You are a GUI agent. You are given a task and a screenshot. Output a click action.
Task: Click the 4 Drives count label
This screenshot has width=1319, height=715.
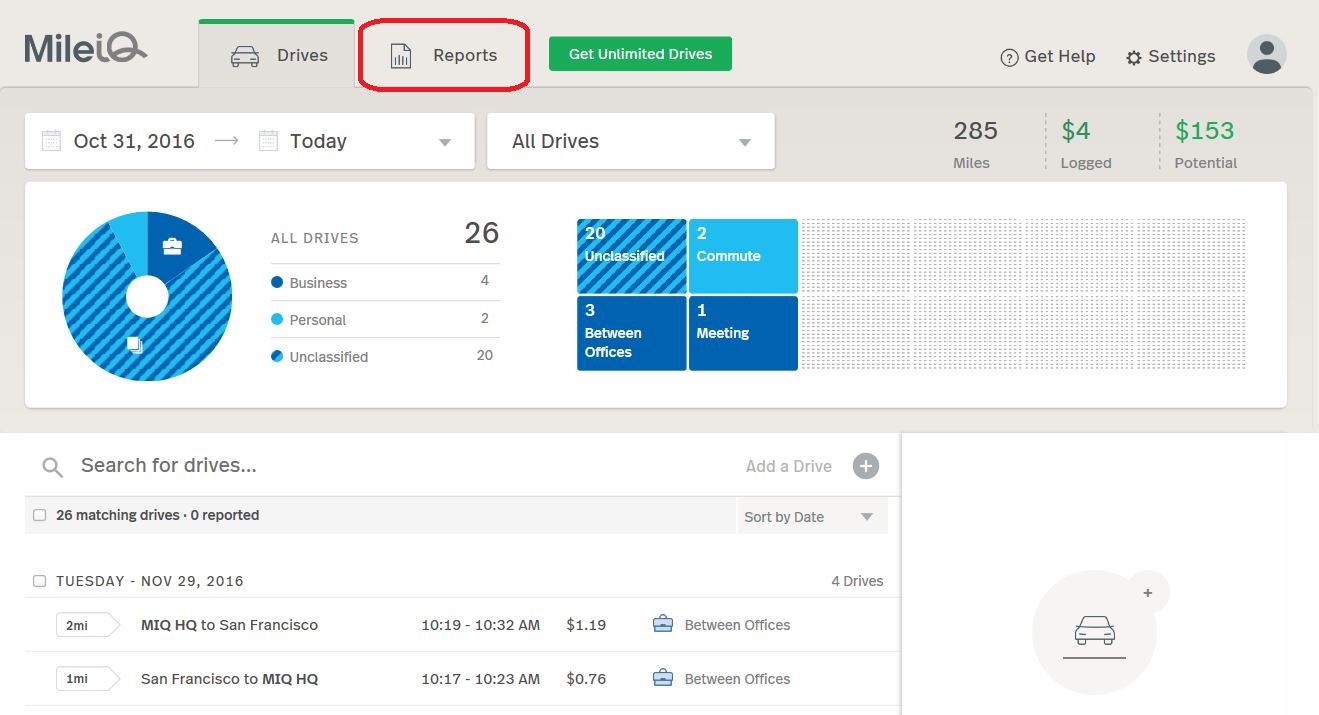click(857, 581)
